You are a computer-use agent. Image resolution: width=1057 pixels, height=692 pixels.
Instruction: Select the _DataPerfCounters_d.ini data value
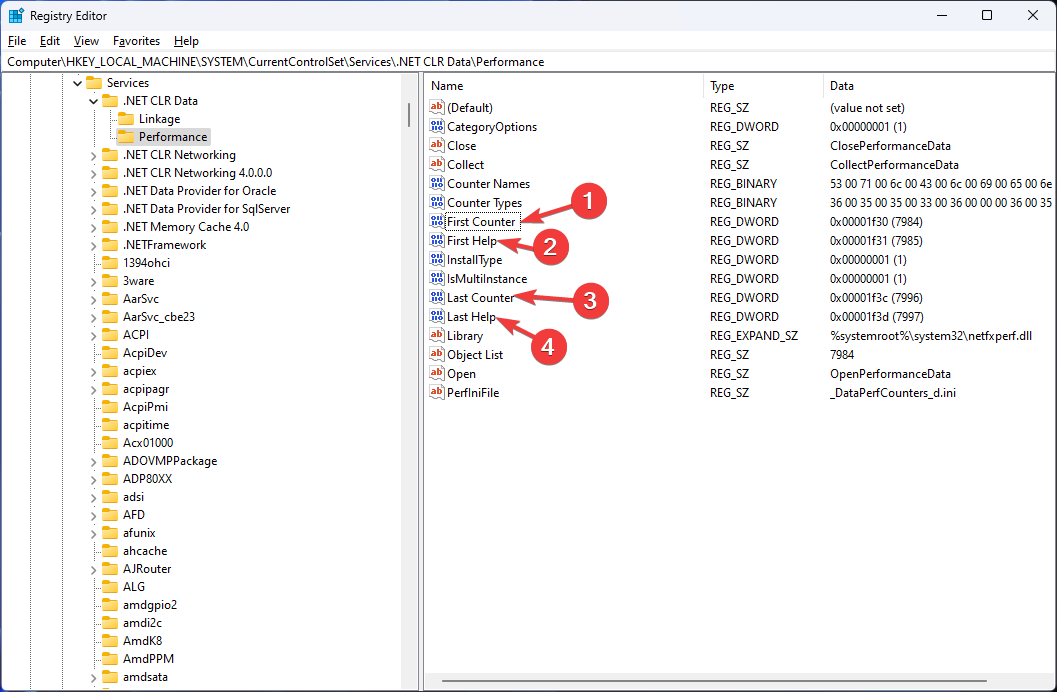pyautogui.click(x=893, y=393)
